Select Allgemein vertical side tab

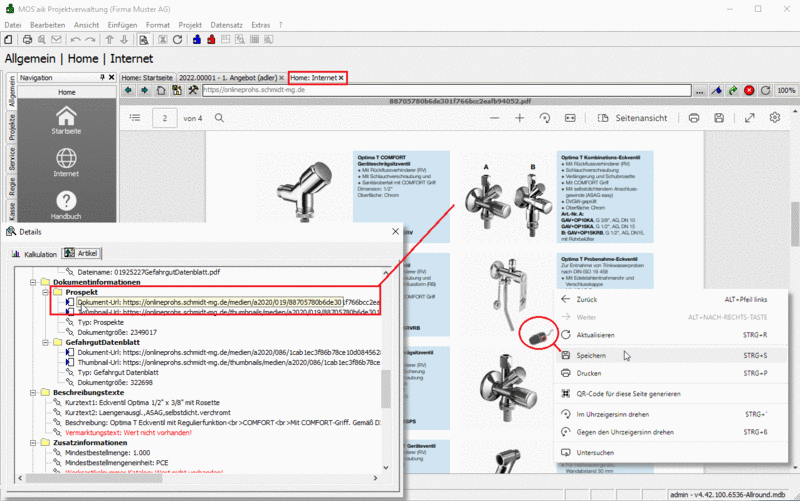click(x=11, y=90)
